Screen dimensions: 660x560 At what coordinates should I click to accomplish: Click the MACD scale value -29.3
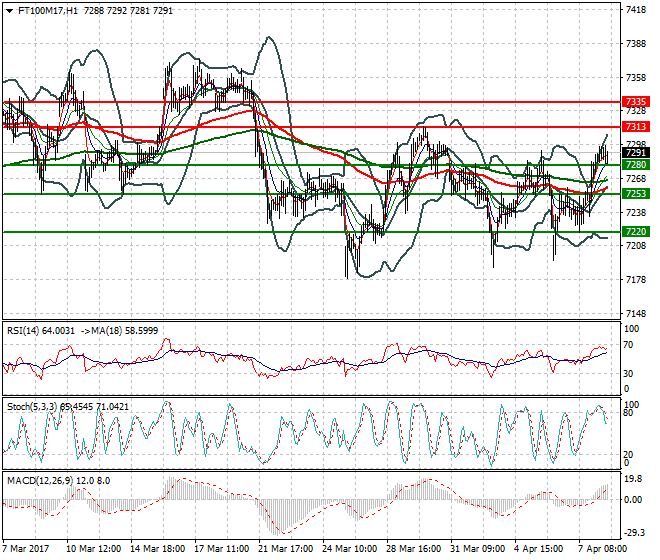pos(633,533)
